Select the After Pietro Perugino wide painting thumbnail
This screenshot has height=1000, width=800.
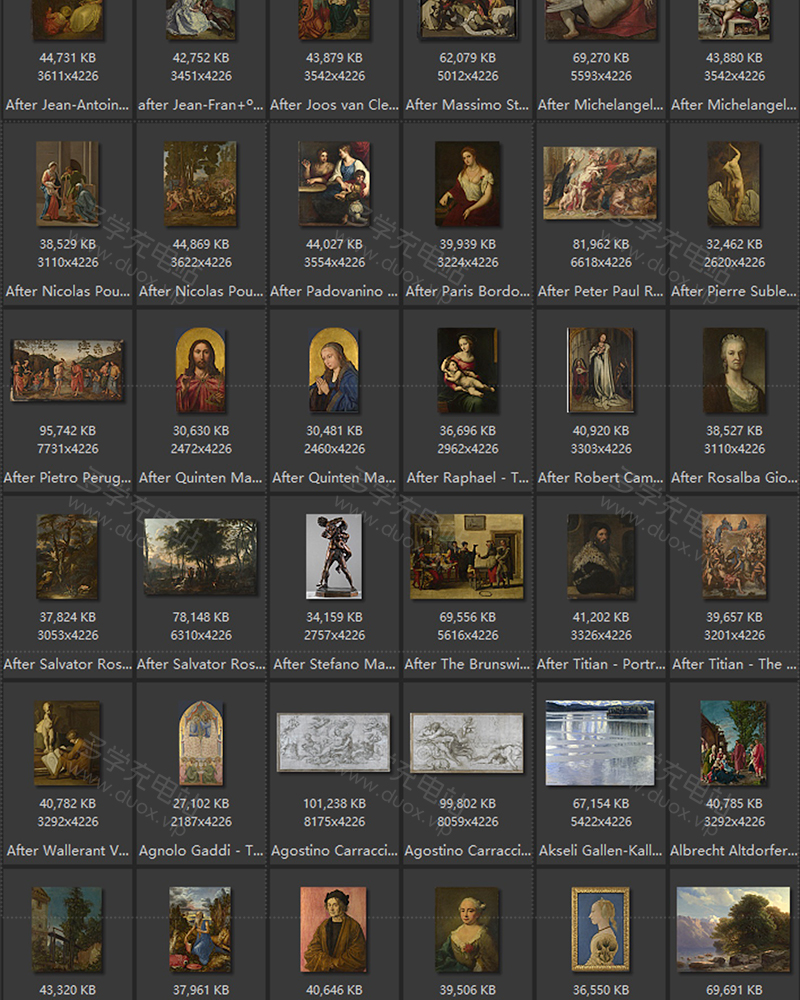click(x=67, y=370)
